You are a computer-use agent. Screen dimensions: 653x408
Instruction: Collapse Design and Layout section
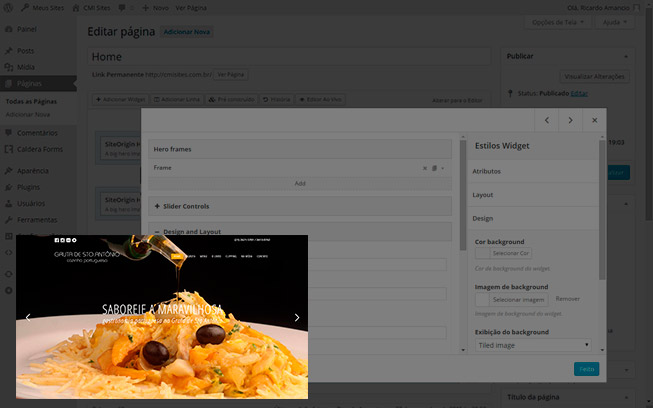pos(300,231)
